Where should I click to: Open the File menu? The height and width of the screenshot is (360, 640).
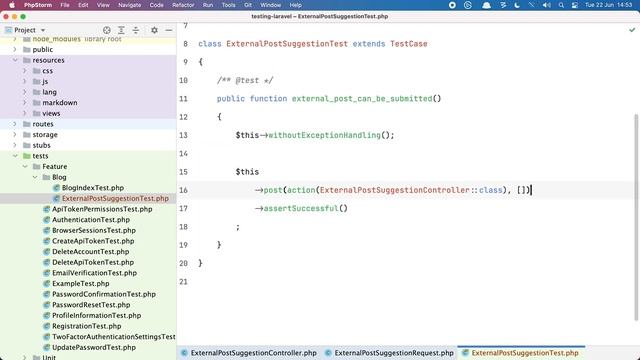click(64, 5)
